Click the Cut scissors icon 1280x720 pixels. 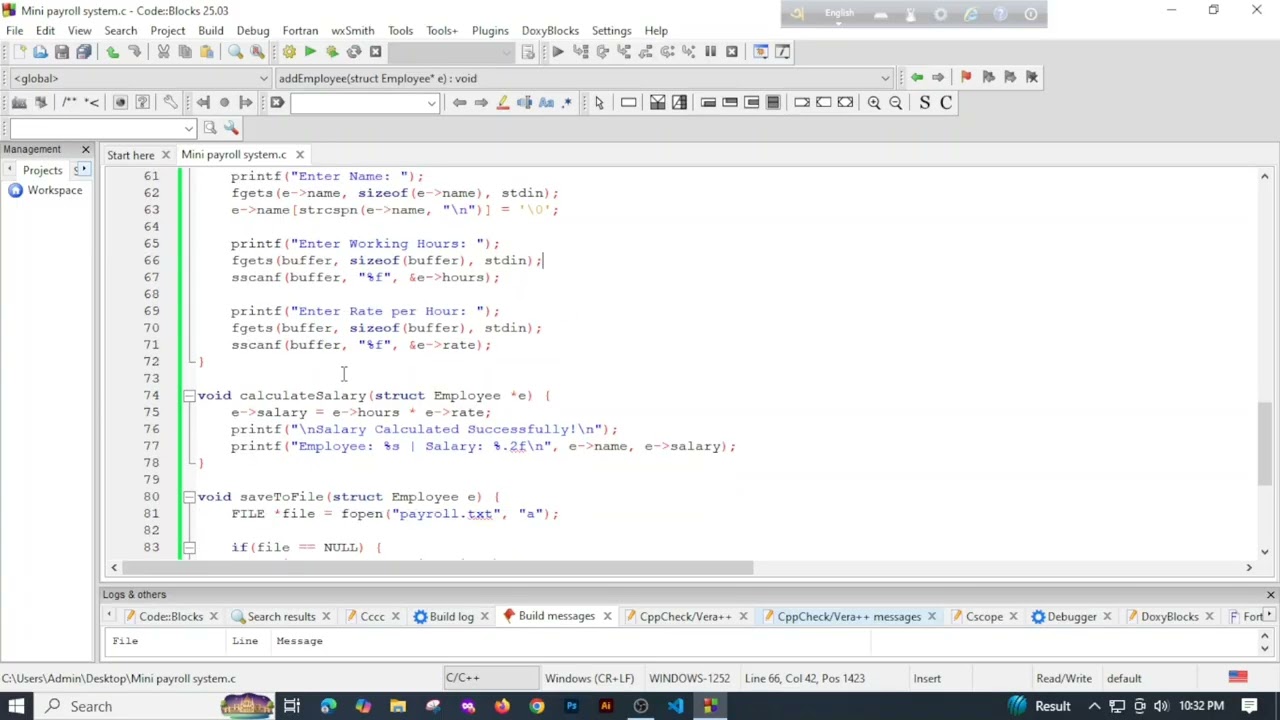(163, 52)
